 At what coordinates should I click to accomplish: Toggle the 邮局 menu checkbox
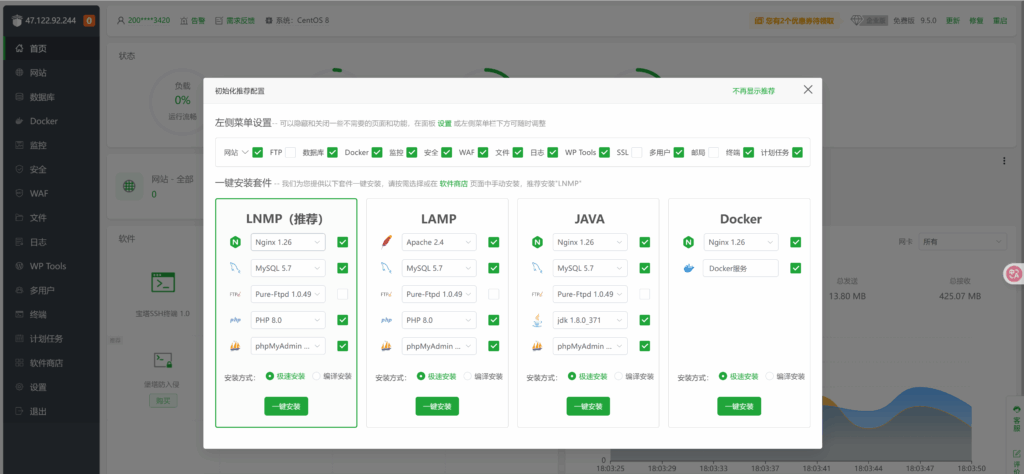click(714, 153)
